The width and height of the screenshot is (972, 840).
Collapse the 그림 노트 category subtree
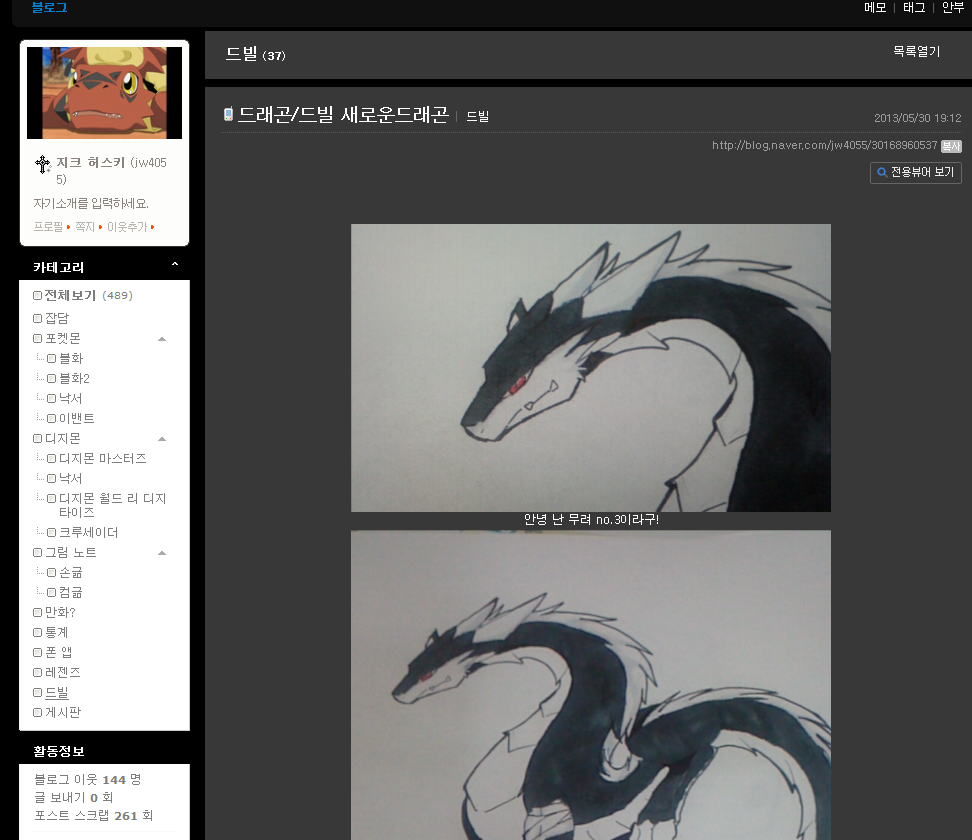162,553
